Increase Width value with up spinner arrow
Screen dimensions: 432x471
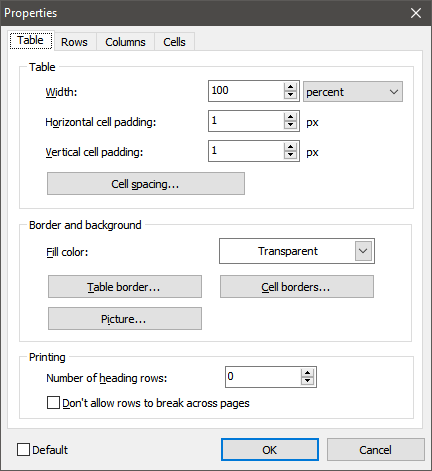coord(290,87)
